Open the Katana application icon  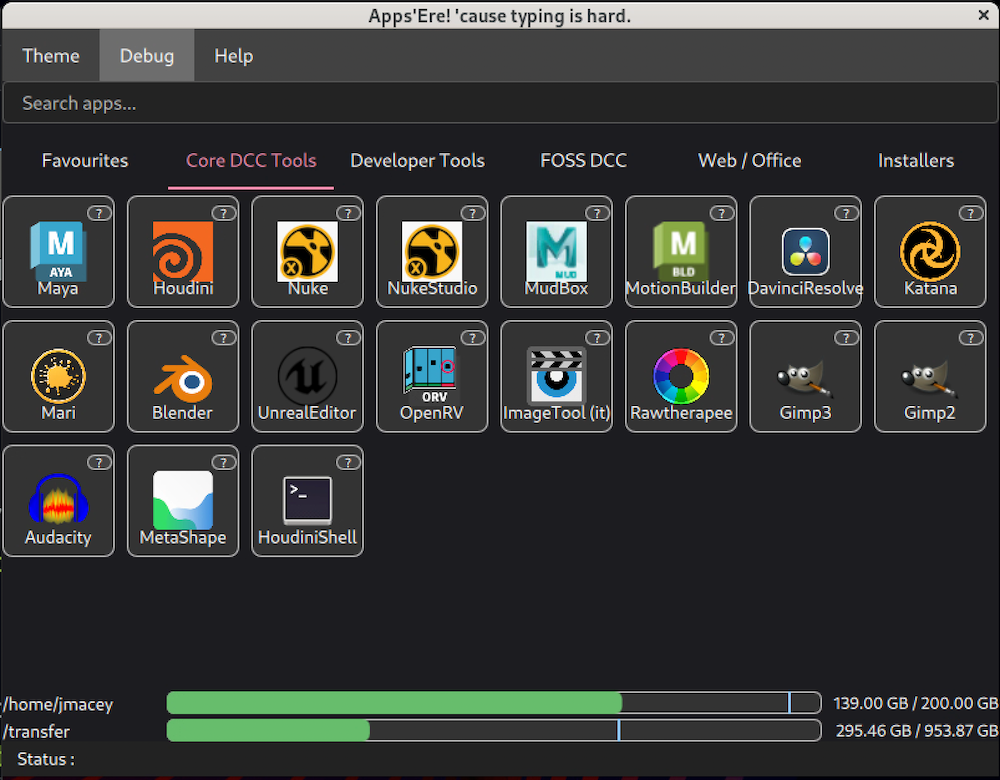coord(930,250)
